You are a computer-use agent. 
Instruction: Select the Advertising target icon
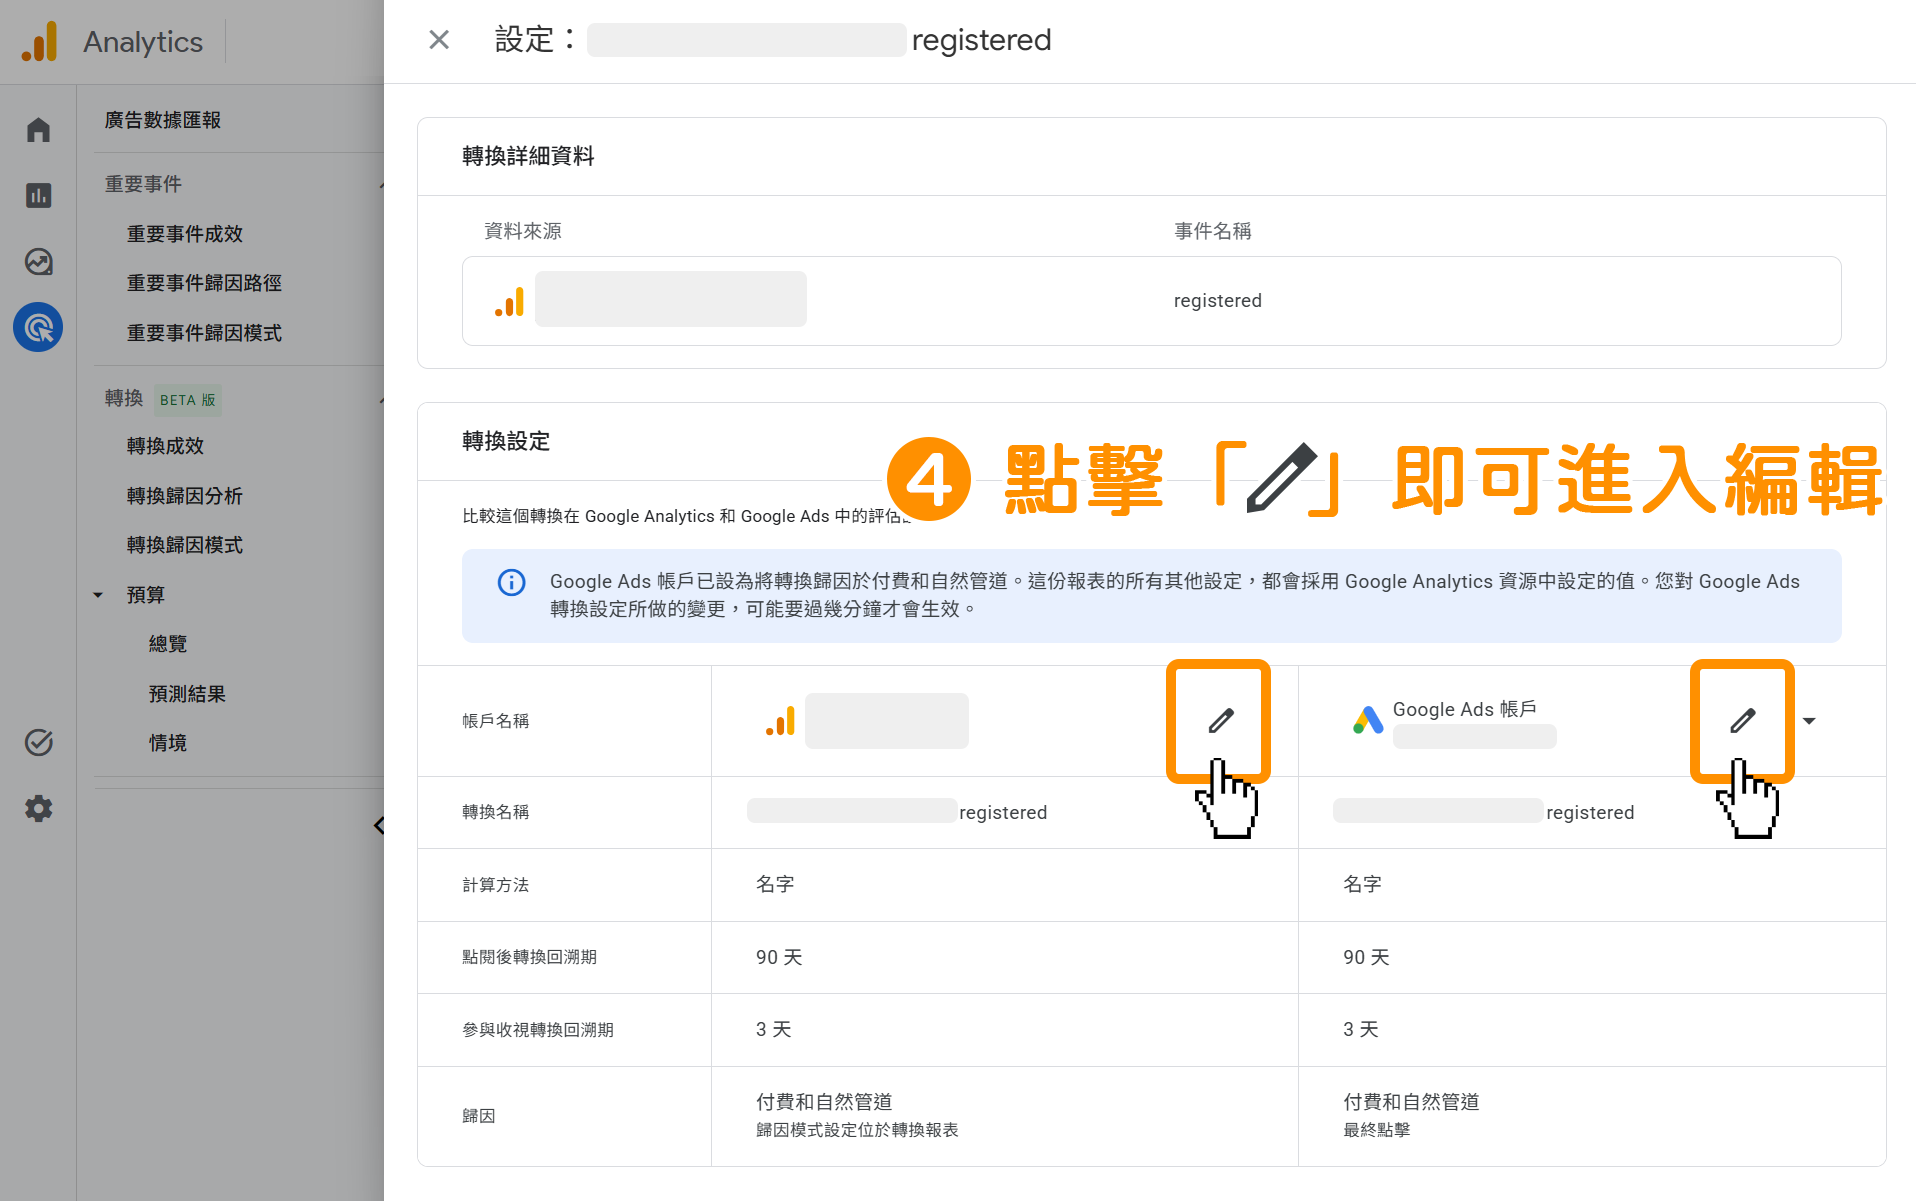click(38, 327)
